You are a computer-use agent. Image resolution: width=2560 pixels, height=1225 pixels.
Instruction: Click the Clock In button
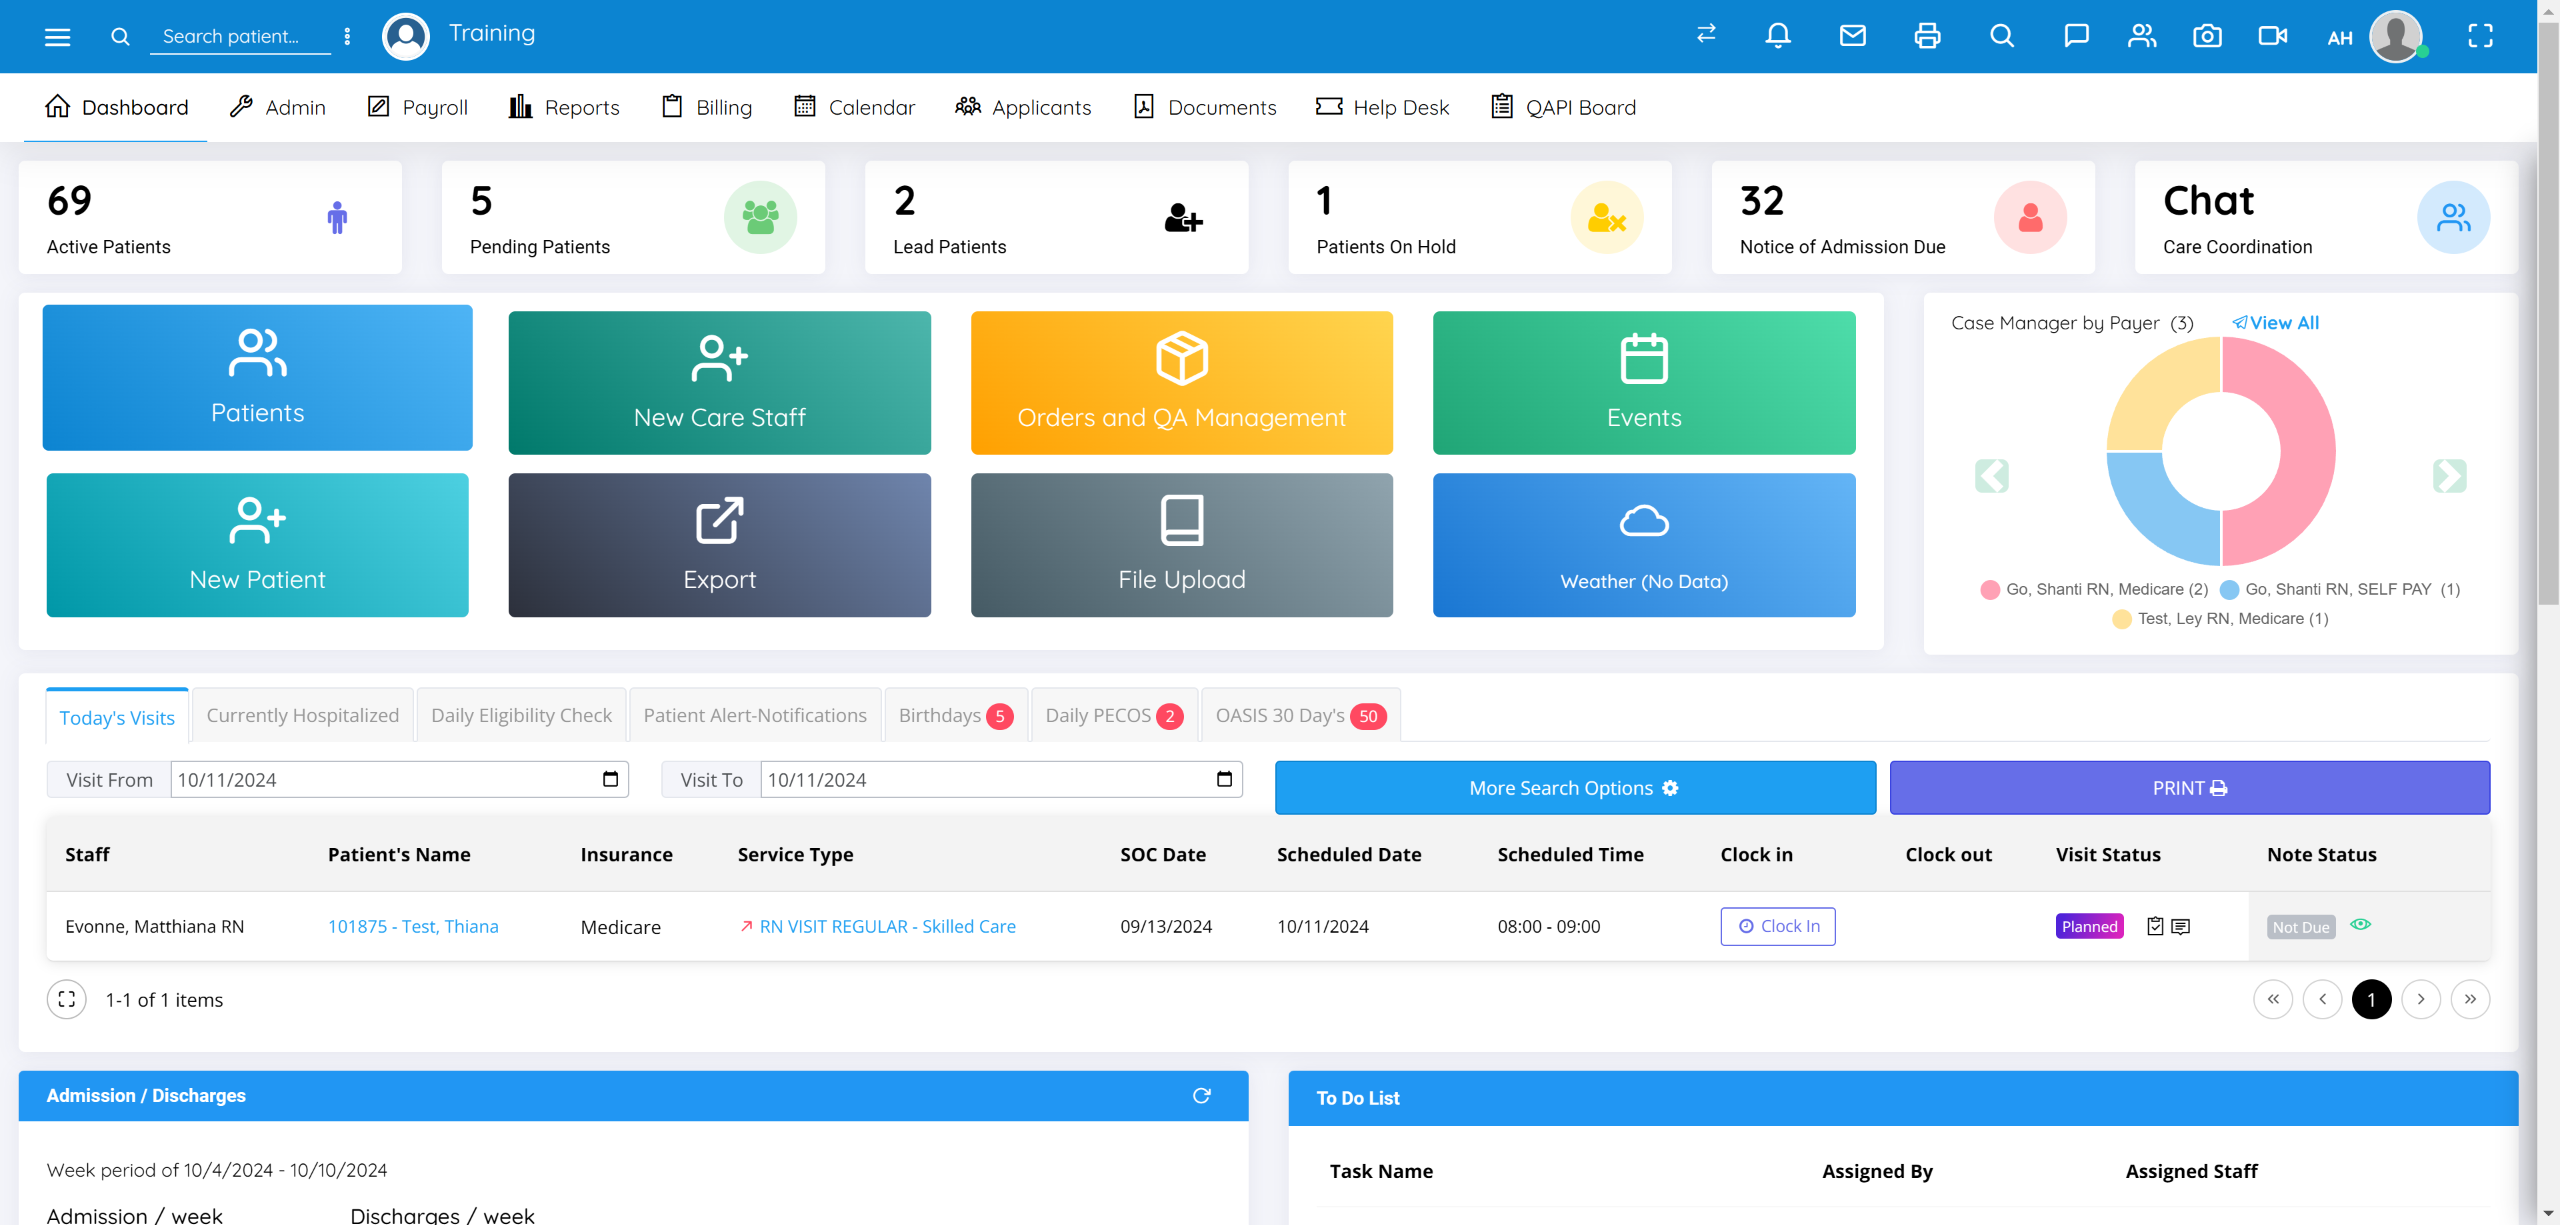tap(1777, 926)
